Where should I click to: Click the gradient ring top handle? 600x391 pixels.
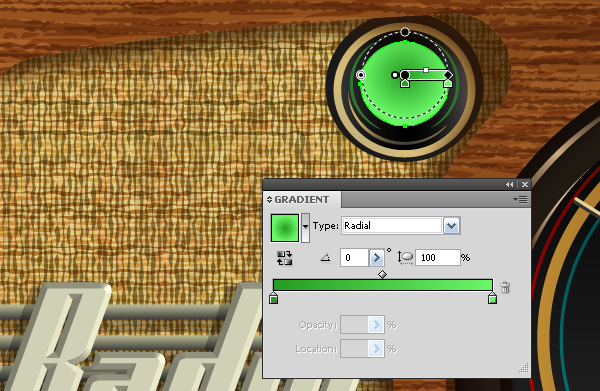point(405,32)
